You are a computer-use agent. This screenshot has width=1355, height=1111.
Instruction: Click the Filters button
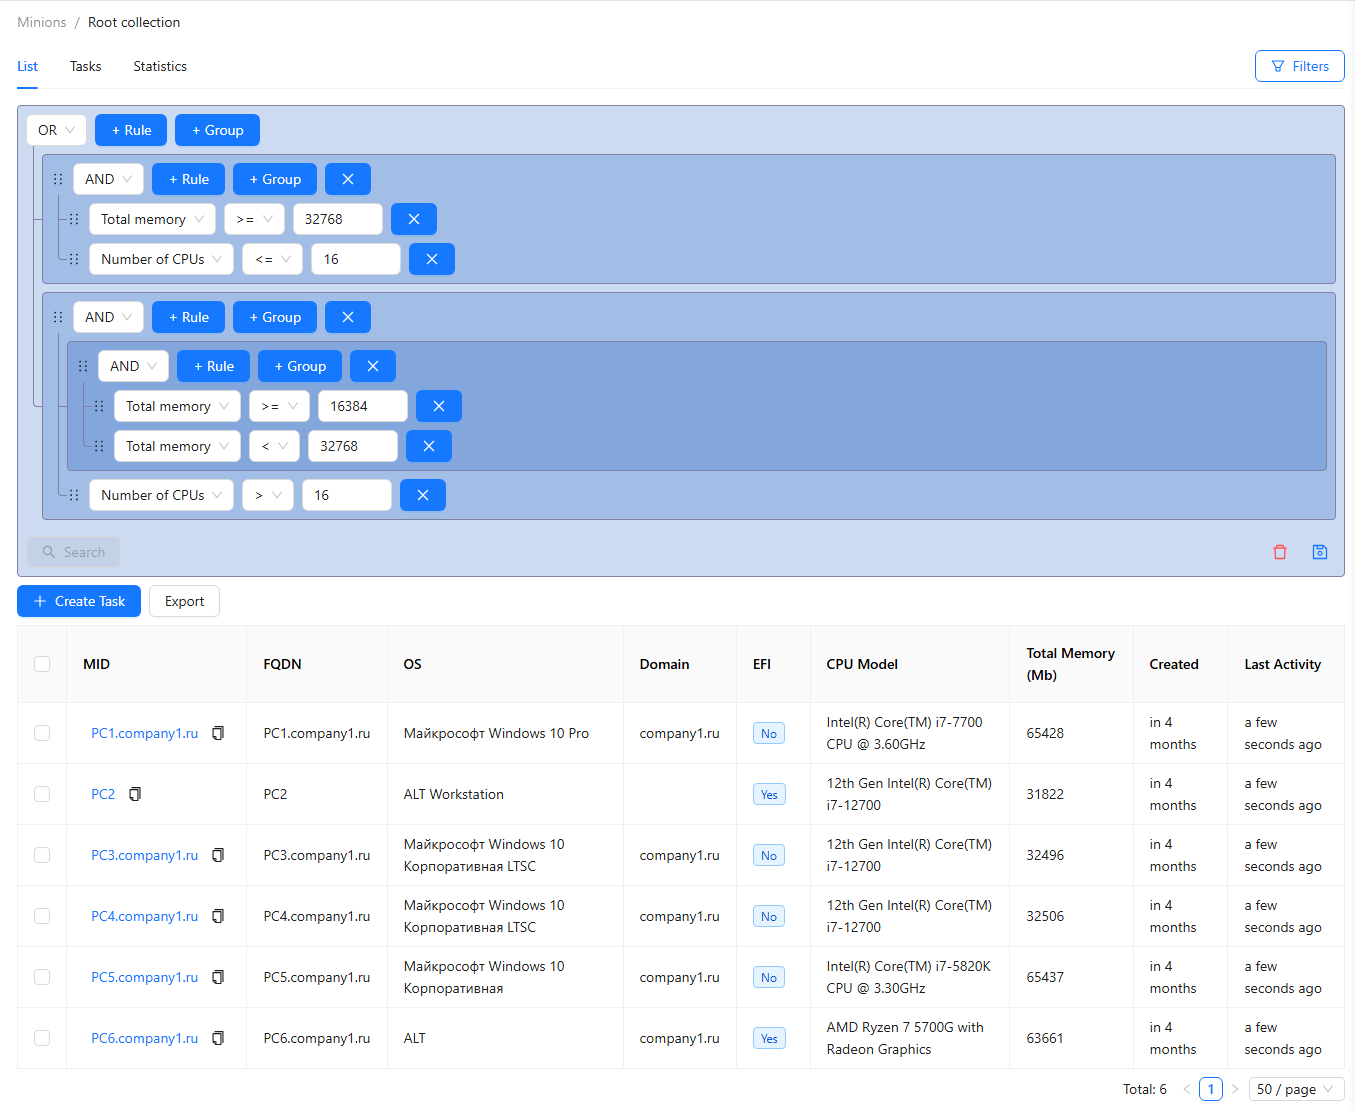[x=1300, y=66]
